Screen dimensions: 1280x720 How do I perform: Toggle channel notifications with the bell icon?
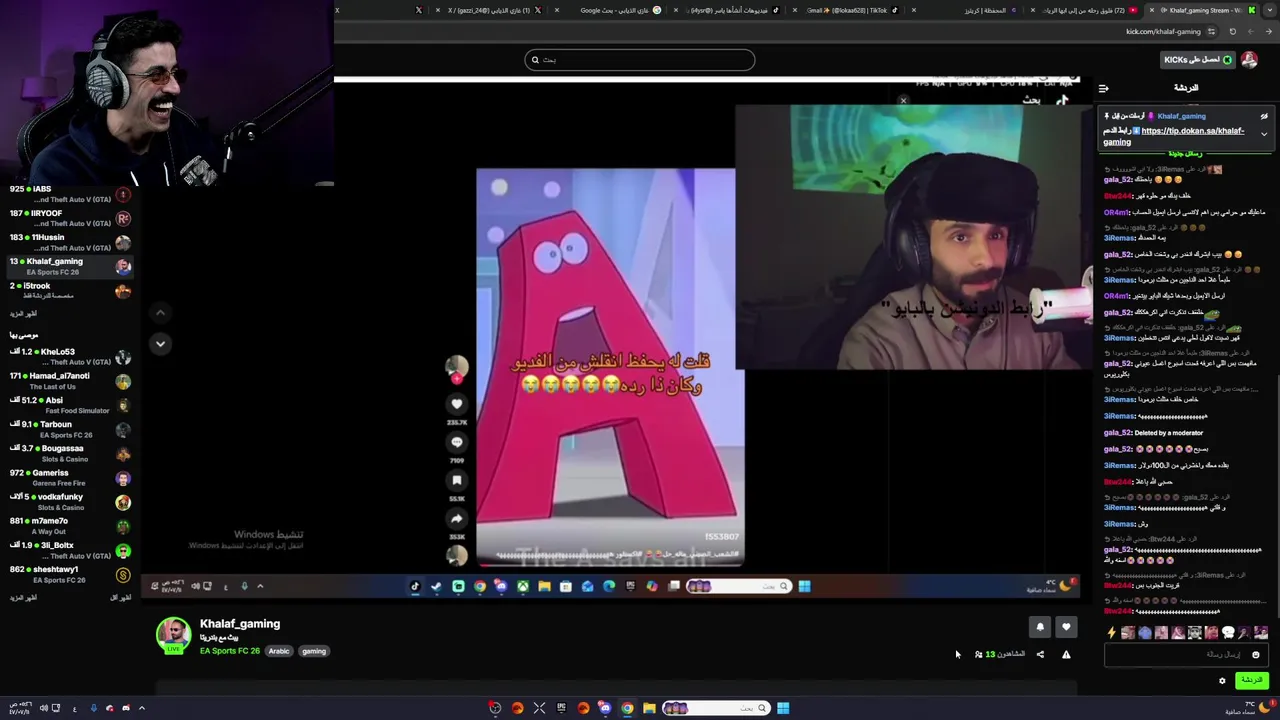coord(1040,627)
